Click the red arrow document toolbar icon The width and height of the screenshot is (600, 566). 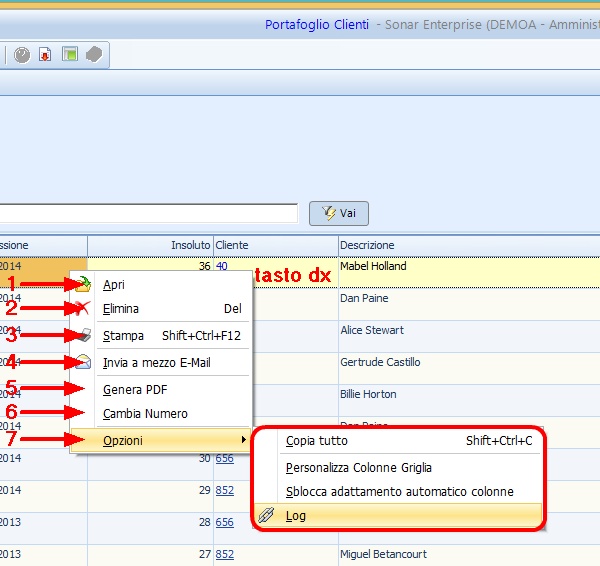46,55
